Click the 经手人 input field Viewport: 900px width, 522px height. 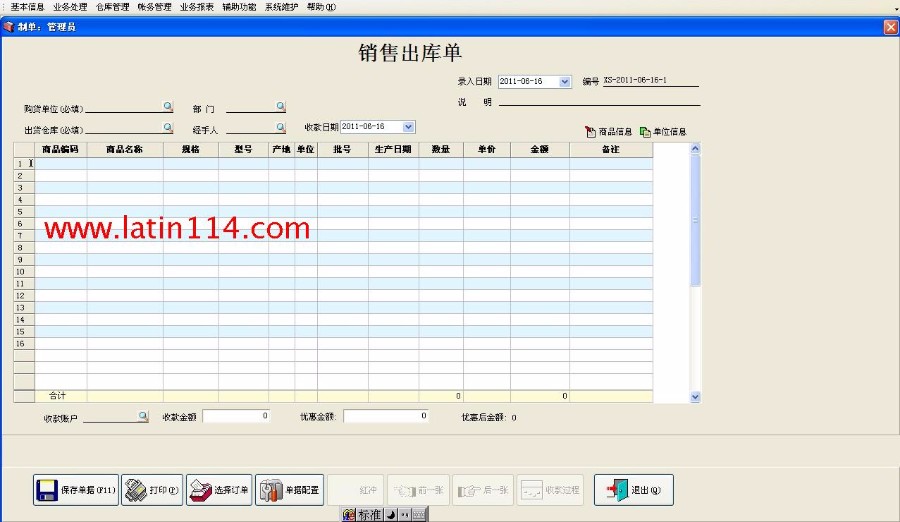click(251, 127)
